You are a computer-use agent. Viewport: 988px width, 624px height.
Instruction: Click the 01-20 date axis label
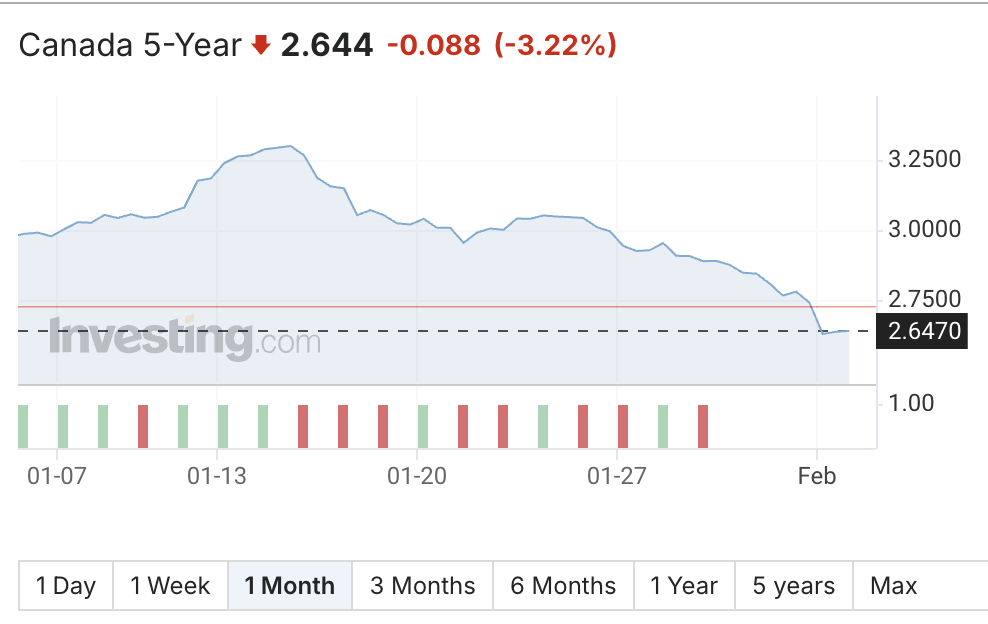[416, 476]
